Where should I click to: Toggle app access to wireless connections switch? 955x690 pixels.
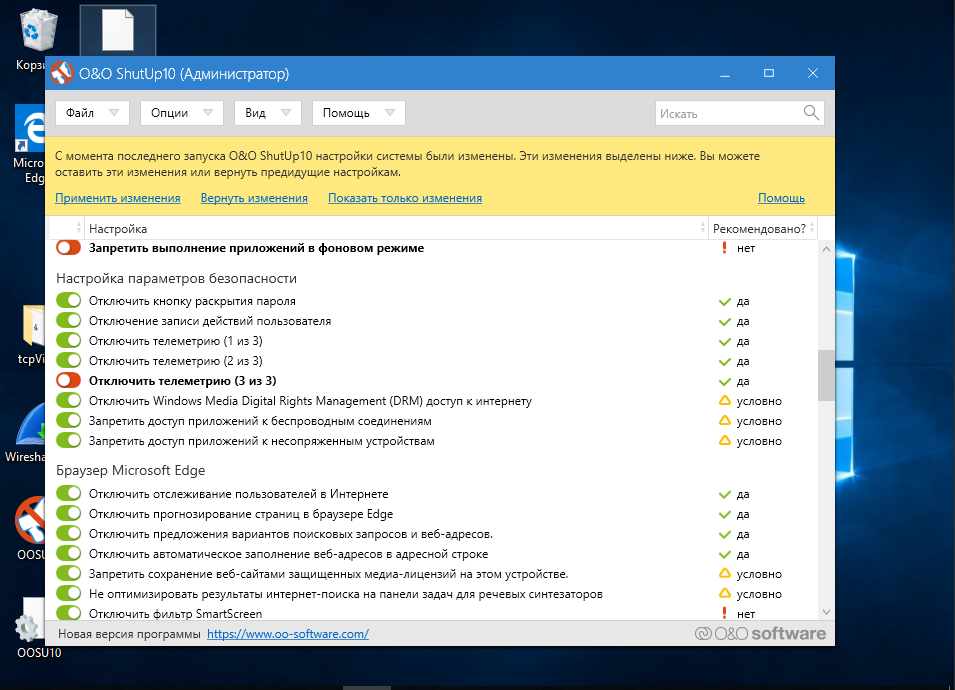68,420
